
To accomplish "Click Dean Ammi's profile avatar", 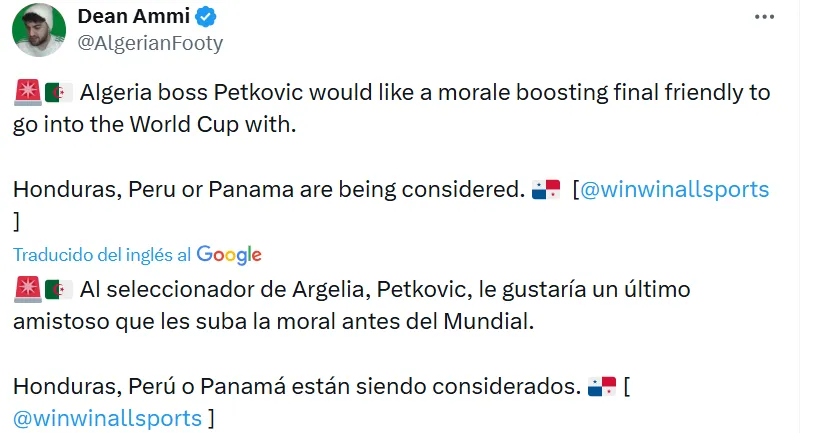I will pyautogui.click(x=39, y=30).
